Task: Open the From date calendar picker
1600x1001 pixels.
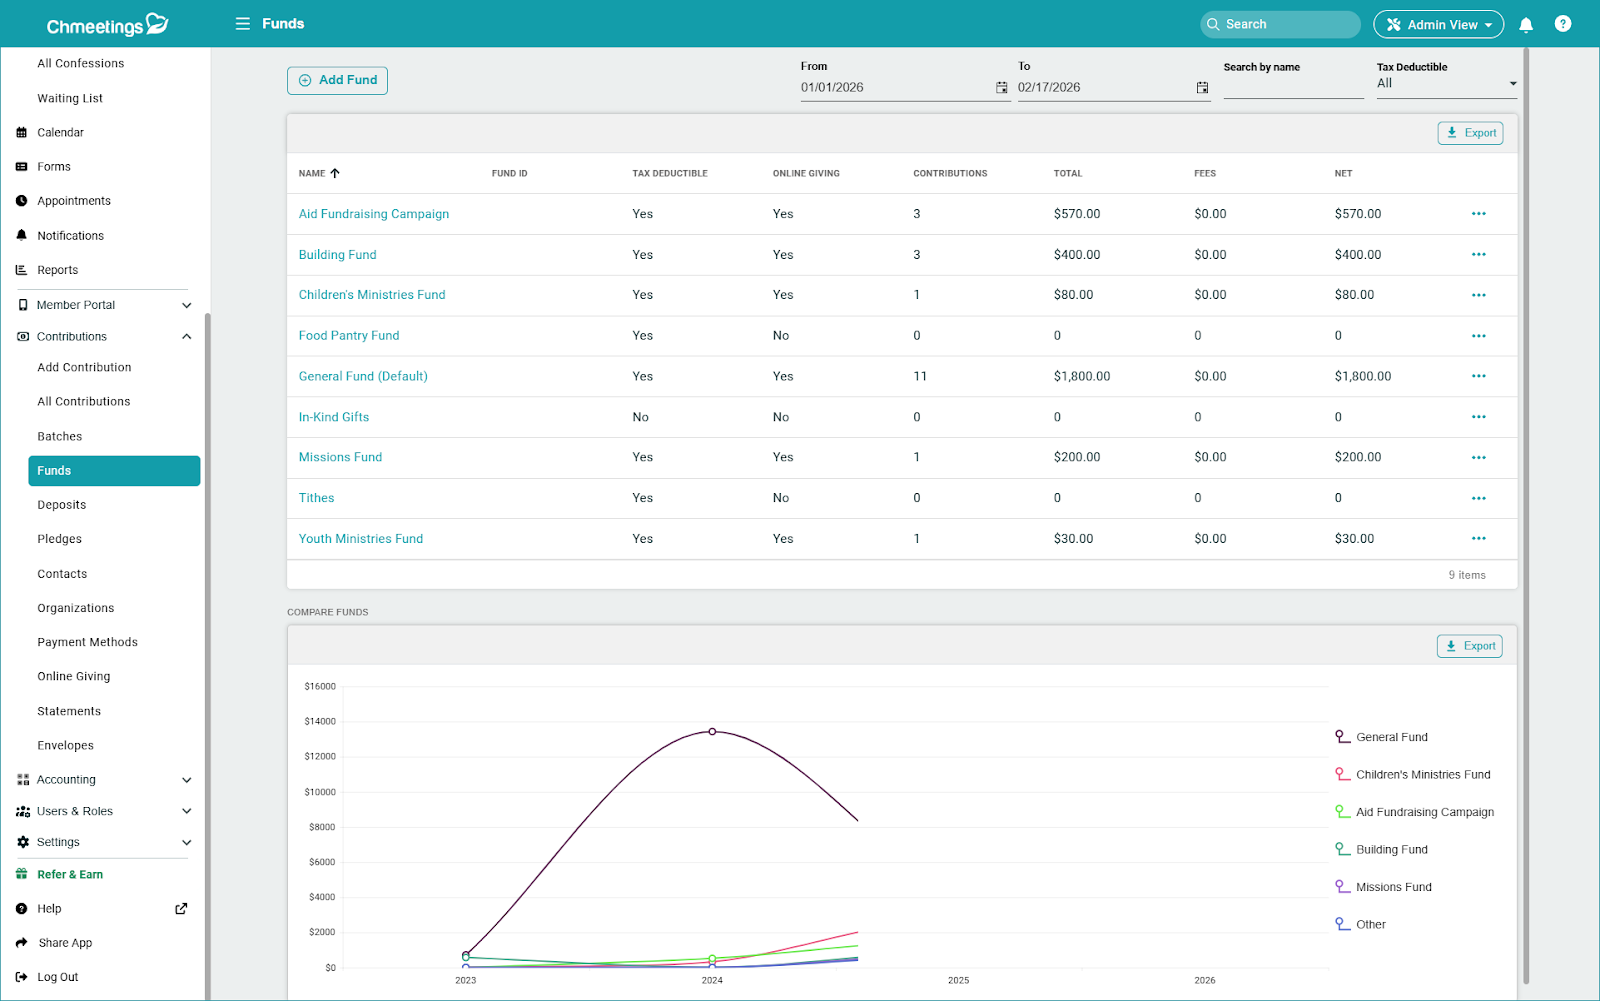Action: pyautogui.click(x=1001, y=88)
